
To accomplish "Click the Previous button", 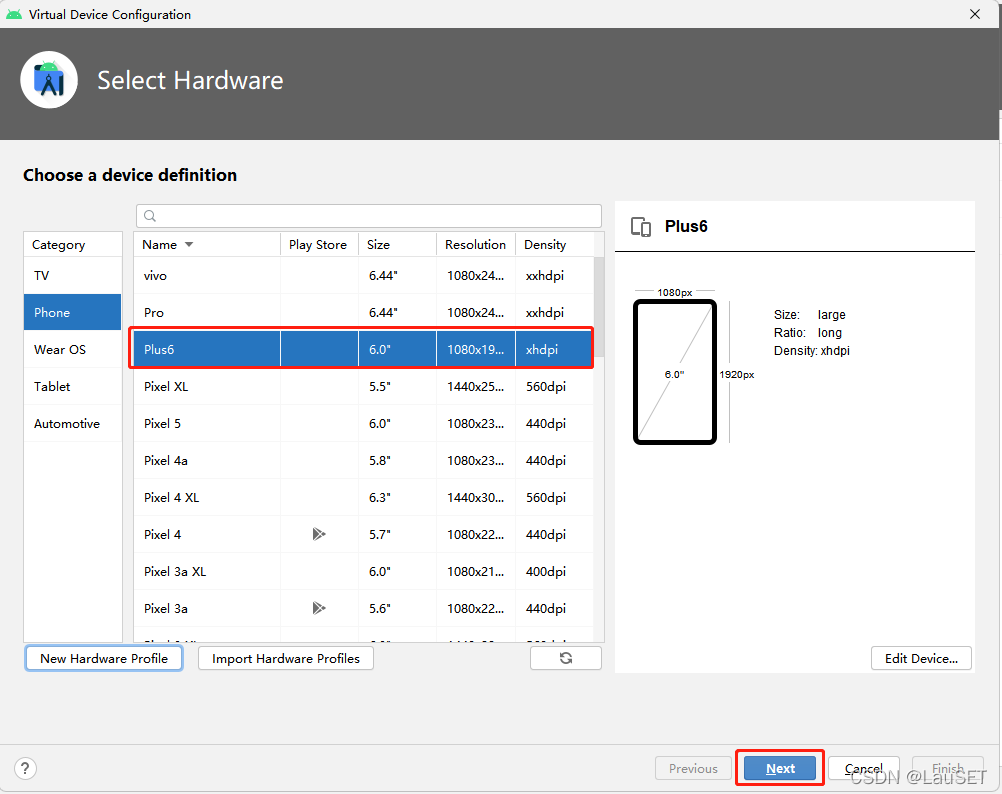I will [693, 768].
